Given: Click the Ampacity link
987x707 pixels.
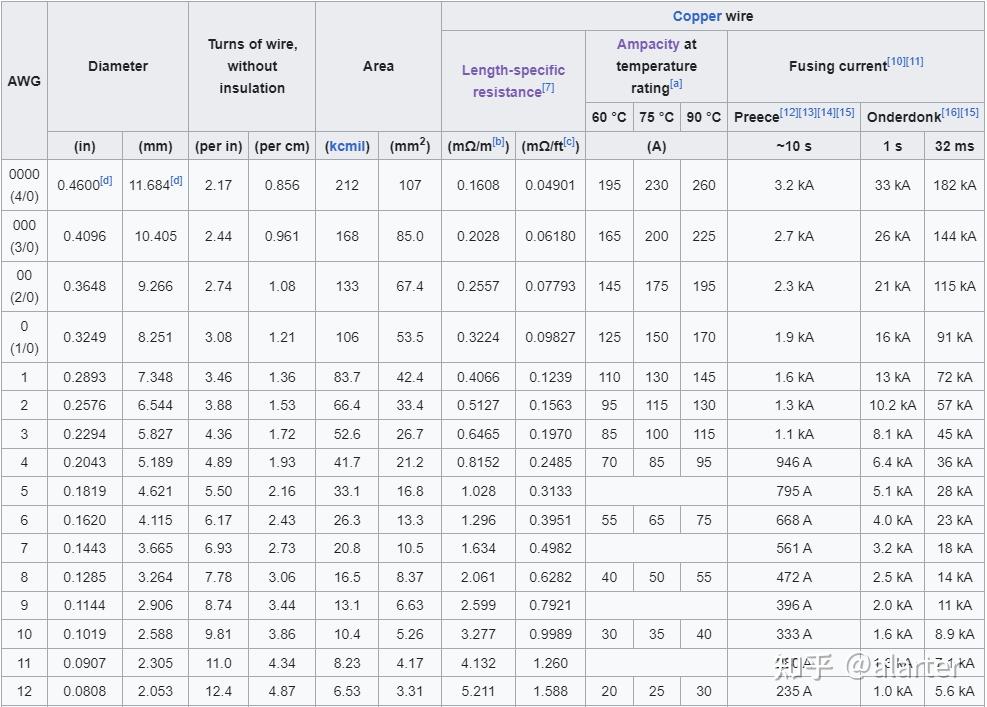Looking at the screenshot, I should pyautogui.click(x=648, y=44).
